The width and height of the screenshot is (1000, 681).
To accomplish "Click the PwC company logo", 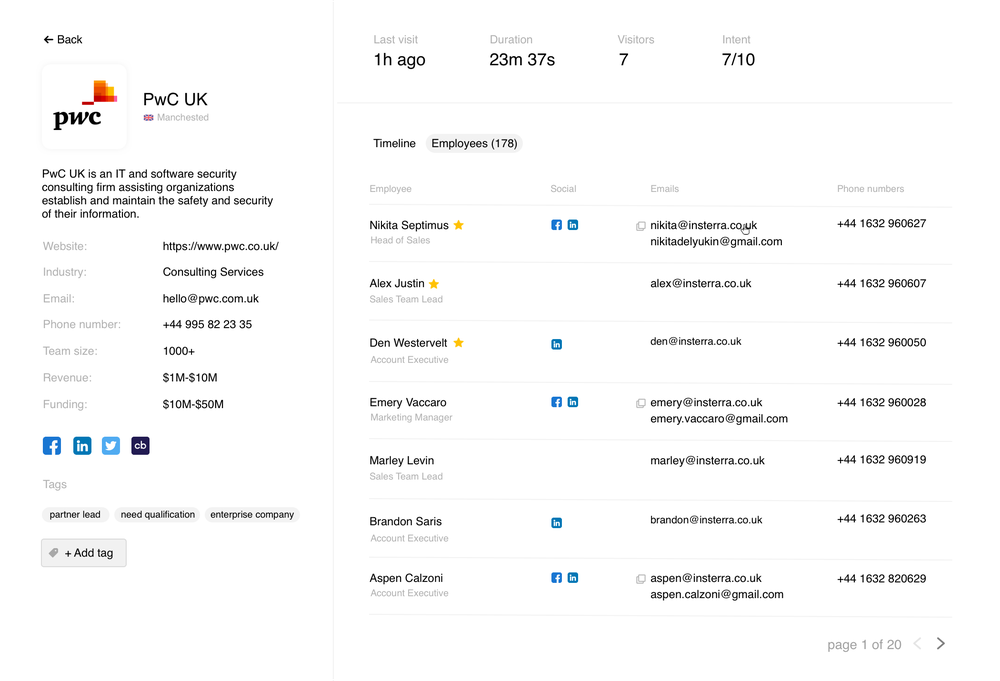I will pos(84,106).
